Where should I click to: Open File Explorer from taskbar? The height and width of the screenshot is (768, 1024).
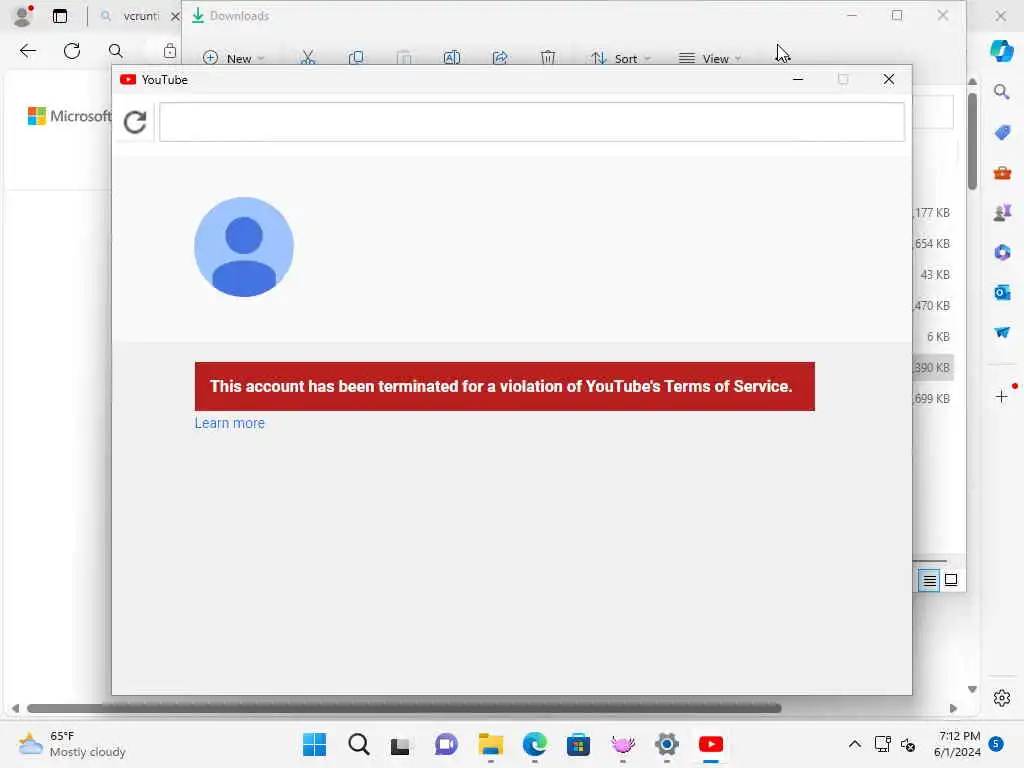pyautogui.click(x=490, y=744)
